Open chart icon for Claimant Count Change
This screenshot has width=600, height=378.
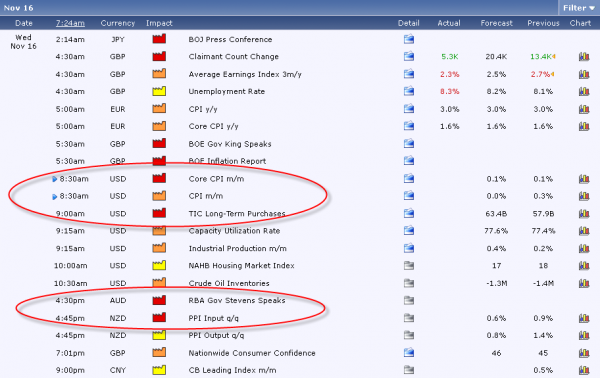584,57
